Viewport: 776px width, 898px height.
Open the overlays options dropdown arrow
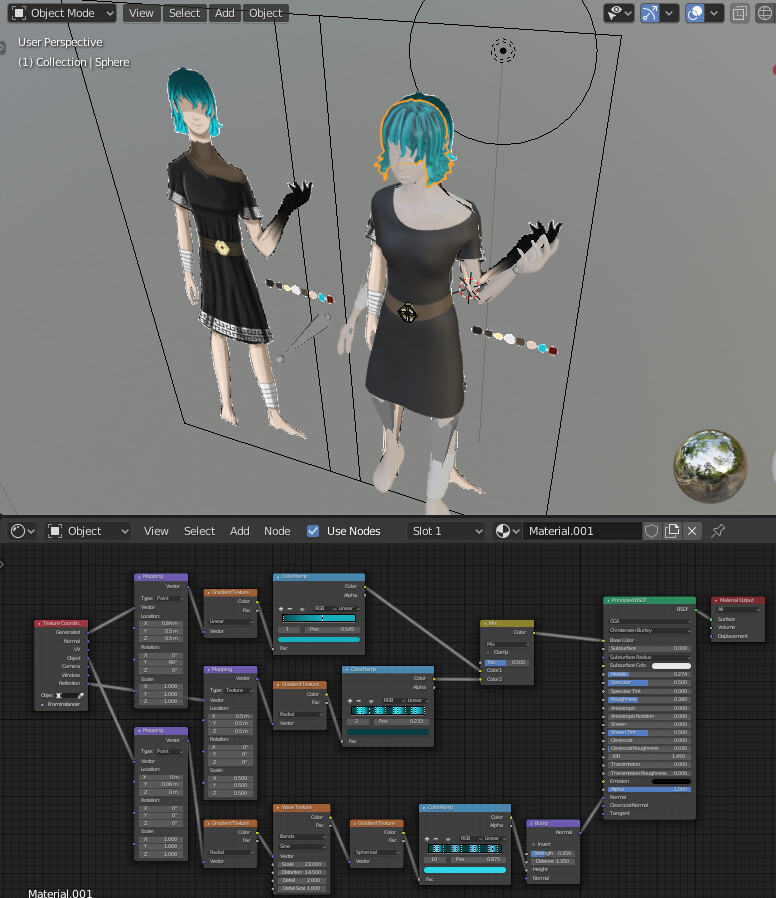coord(714,13)
